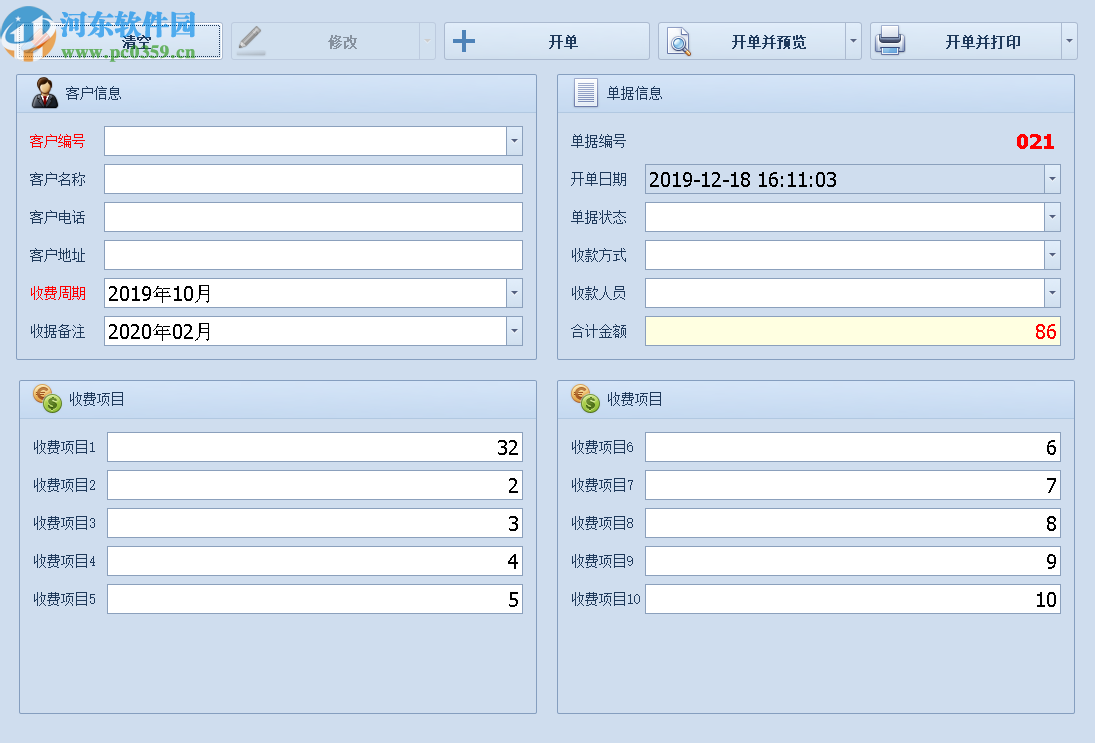
Task: Click the blue plus icon for 开单
Action: [464, 41]
